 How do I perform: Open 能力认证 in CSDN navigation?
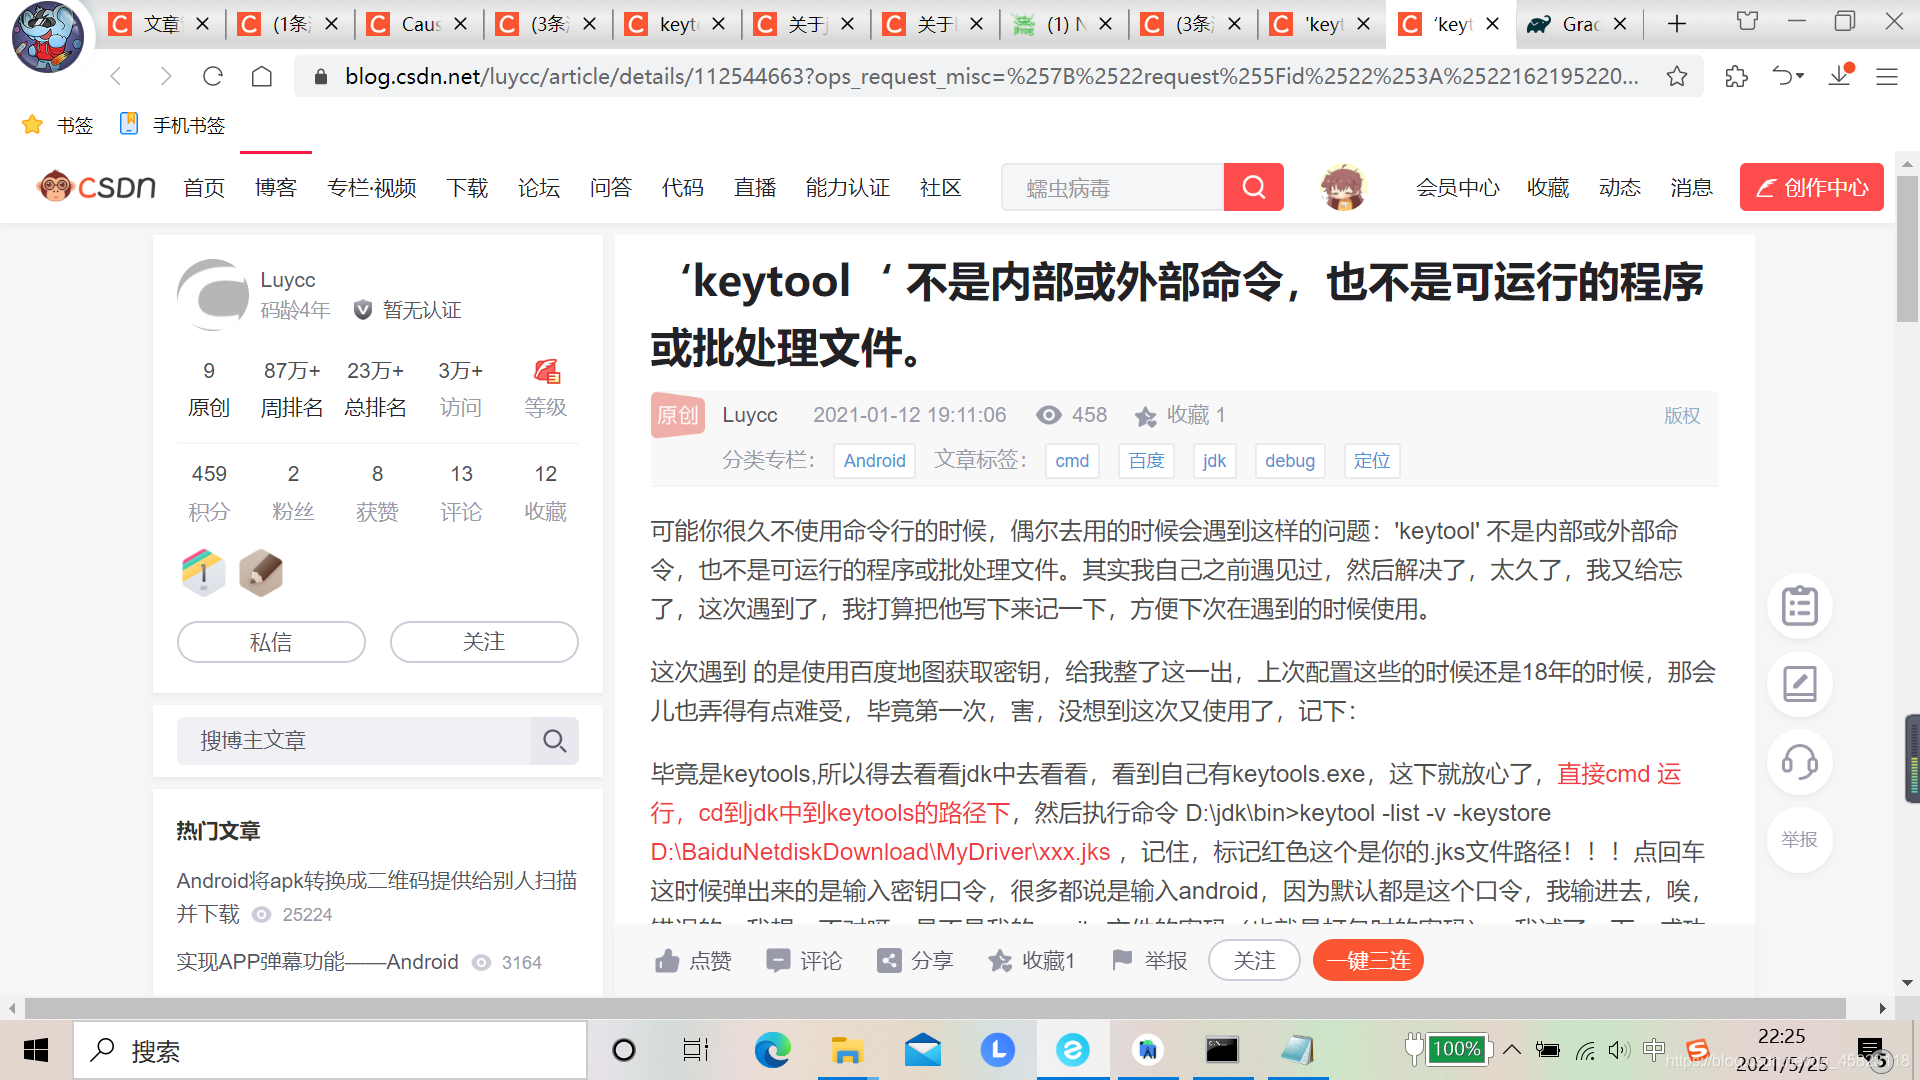pyautogui.click(x=848, y=188)
